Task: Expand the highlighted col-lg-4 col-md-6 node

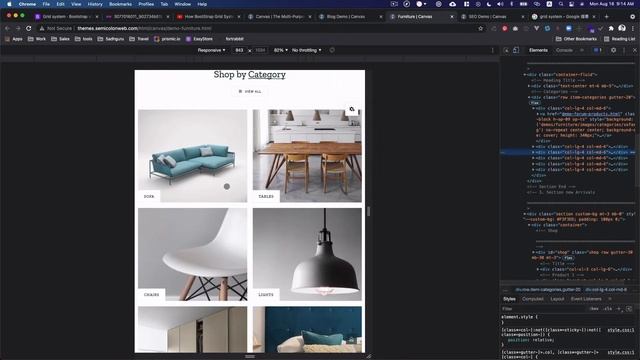Action: pos(533,152)
